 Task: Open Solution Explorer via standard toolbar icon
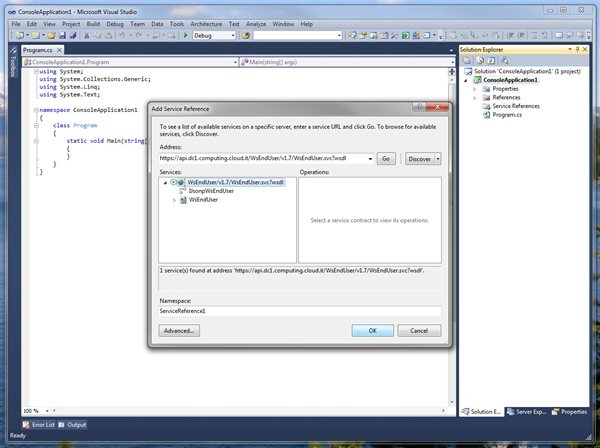tap(352, 36)
